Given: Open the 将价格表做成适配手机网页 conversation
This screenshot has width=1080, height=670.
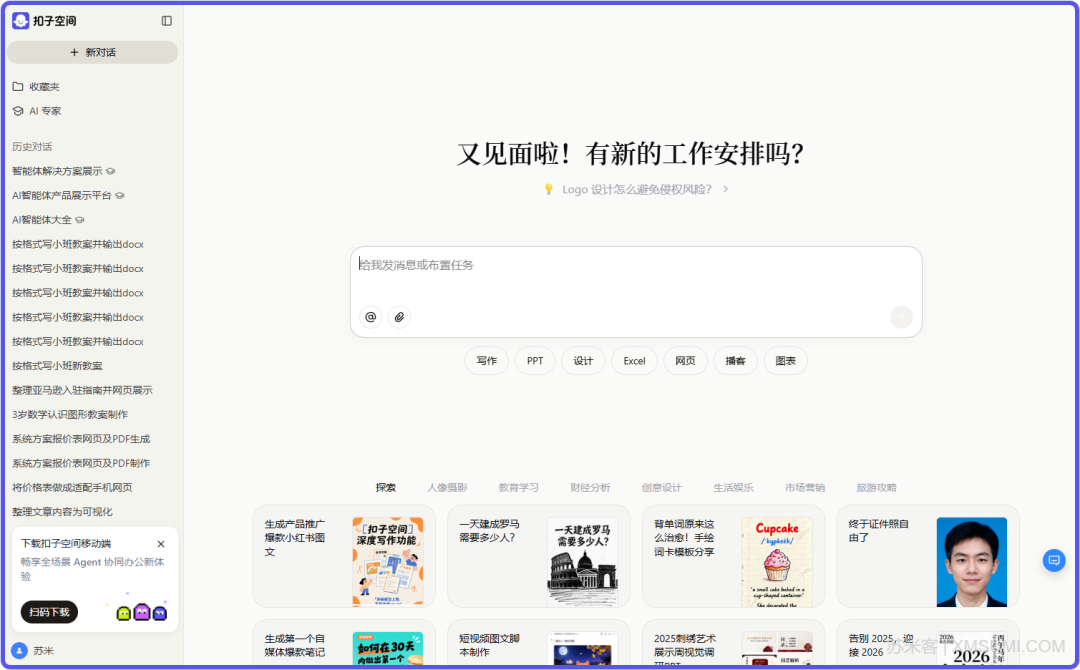Looking at the screenshot, I should 72,488.
